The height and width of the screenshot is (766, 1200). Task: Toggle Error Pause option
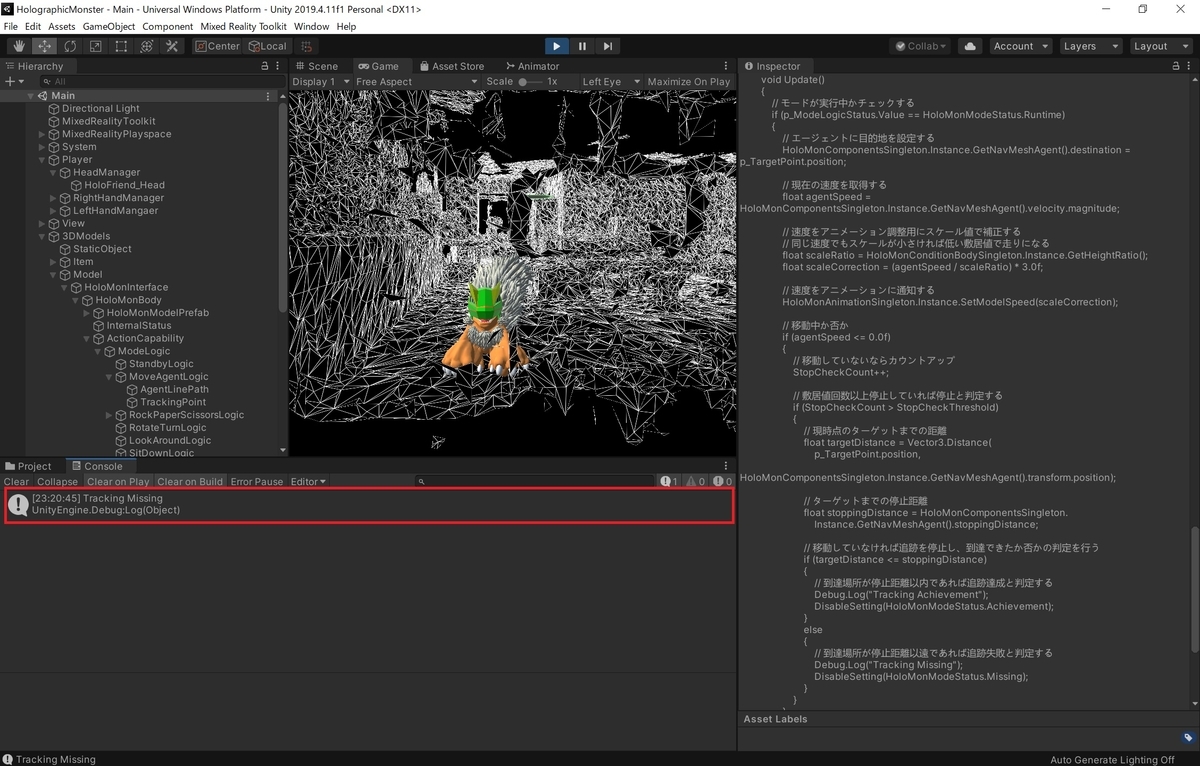[x=257, y=482]
